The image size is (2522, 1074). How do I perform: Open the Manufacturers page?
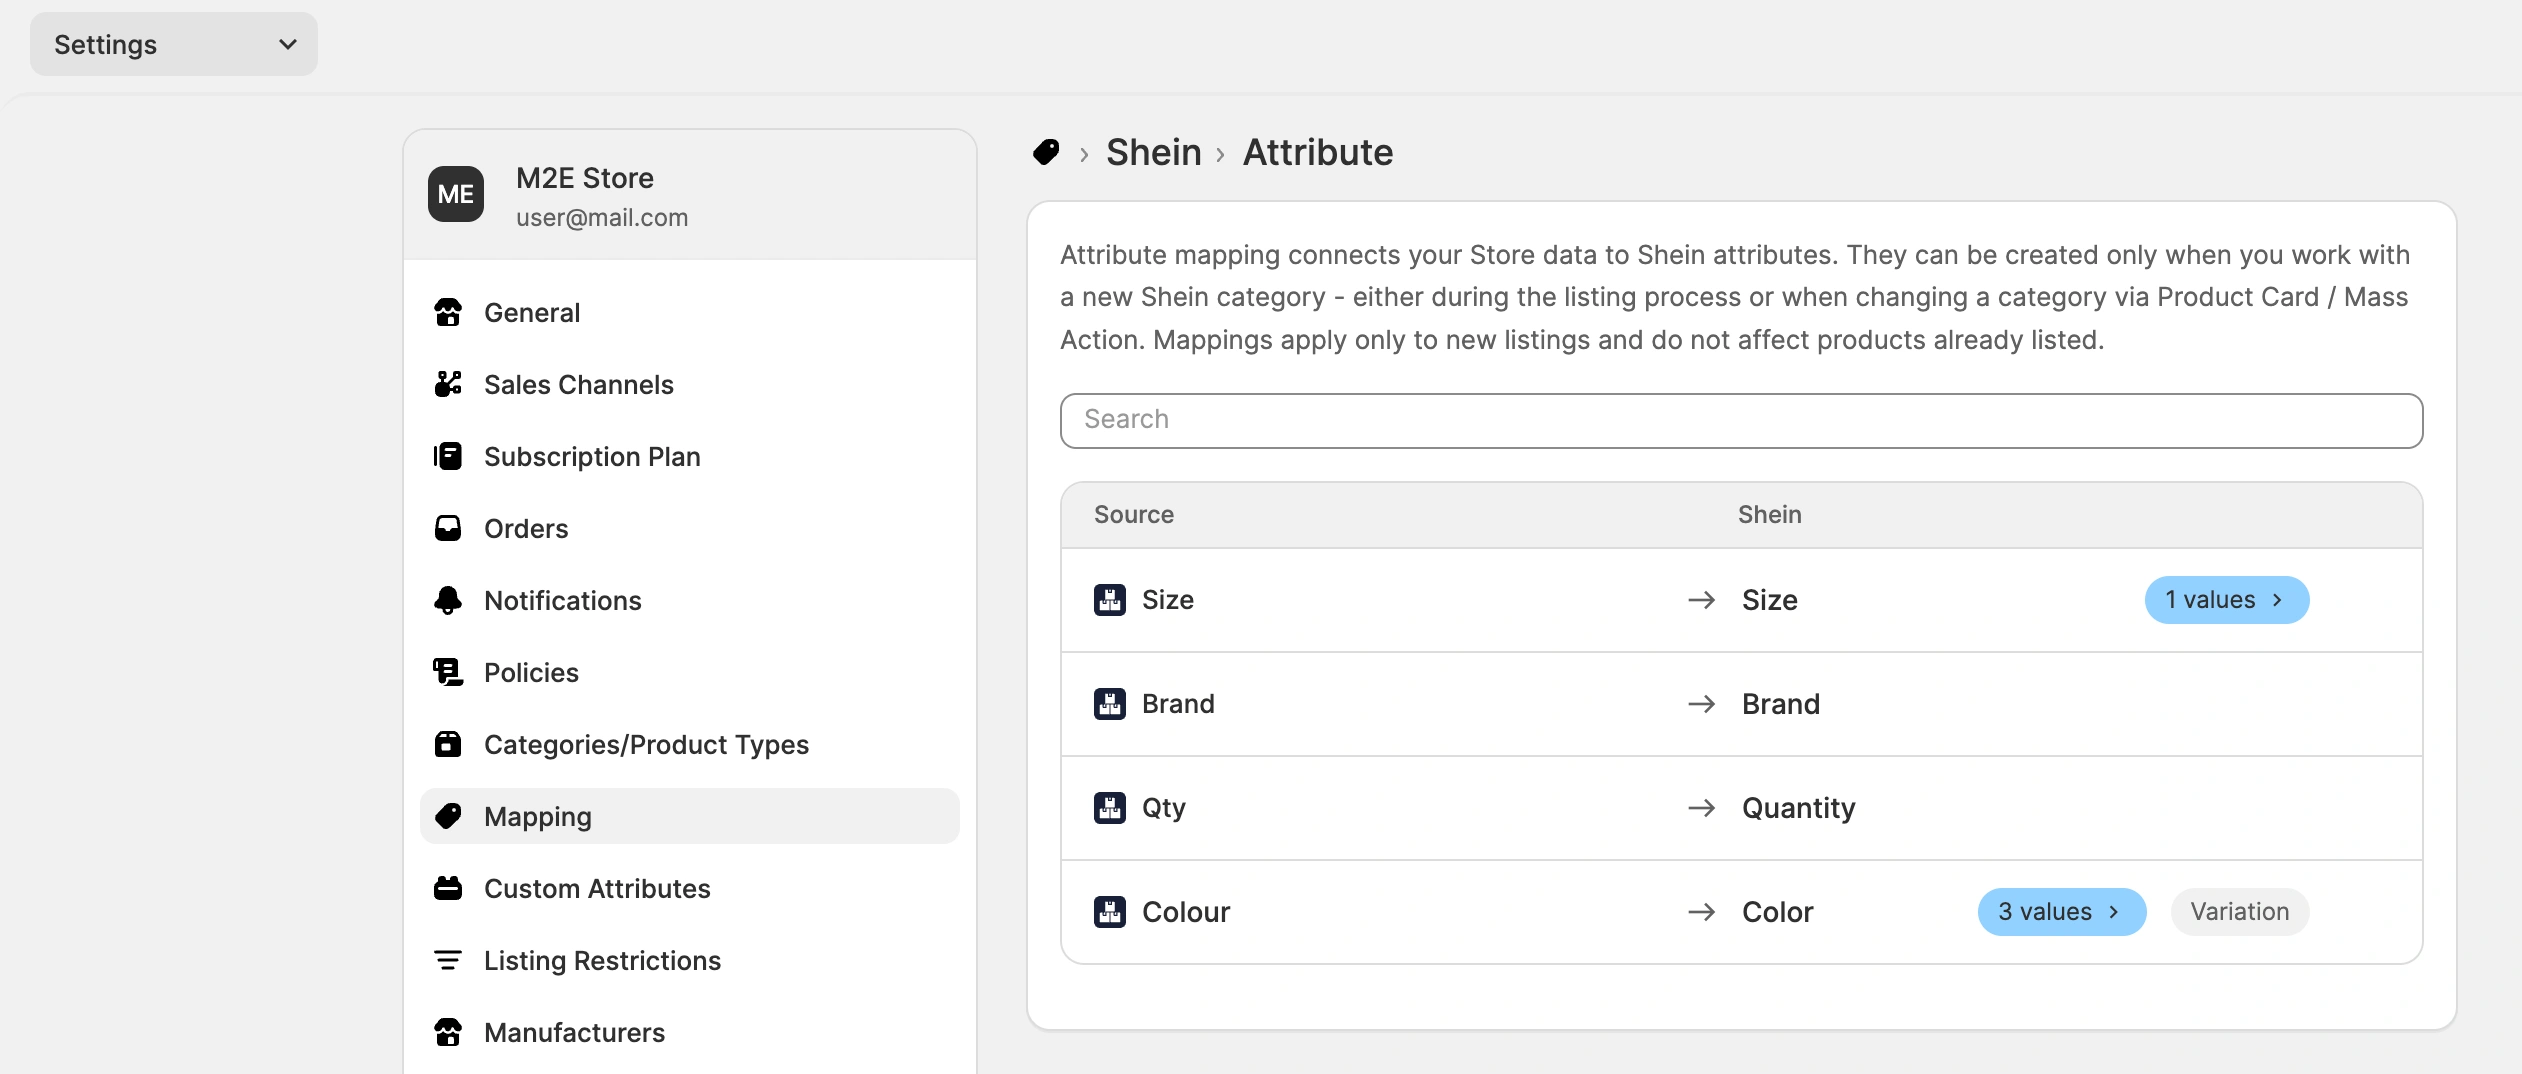[x=690, y=1033]
